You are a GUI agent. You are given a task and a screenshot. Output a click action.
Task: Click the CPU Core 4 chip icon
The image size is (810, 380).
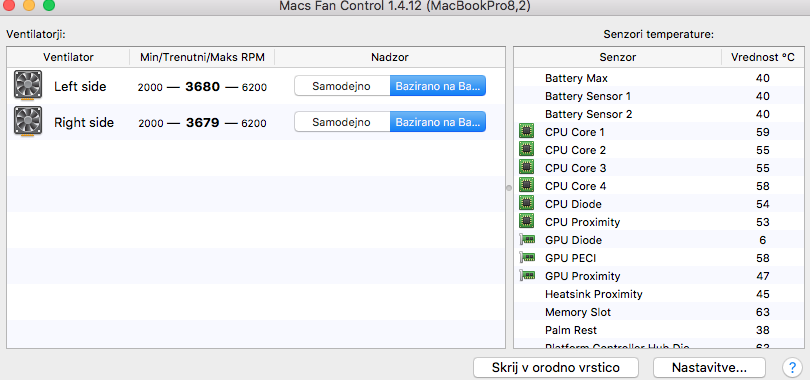pyautogui.click(x=526, y=185)
